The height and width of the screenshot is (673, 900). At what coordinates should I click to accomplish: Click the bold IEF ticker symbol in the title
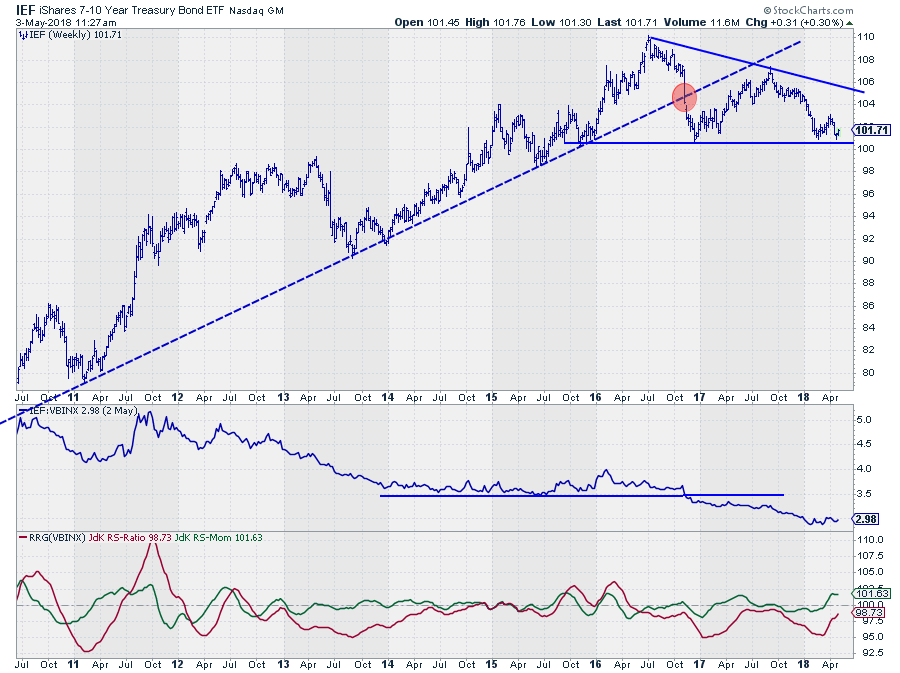[x=26, y=10]
